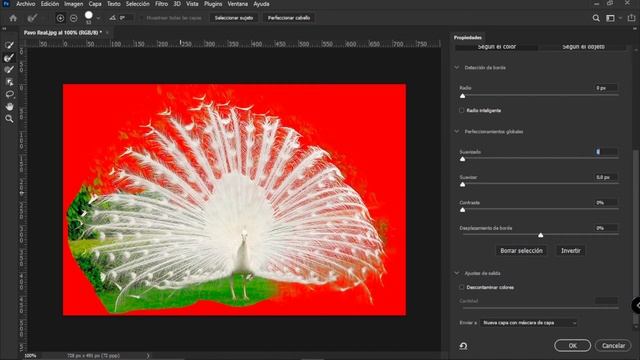Open the Edición menu
The image size is (640, 360).
(x=50, y=4)
